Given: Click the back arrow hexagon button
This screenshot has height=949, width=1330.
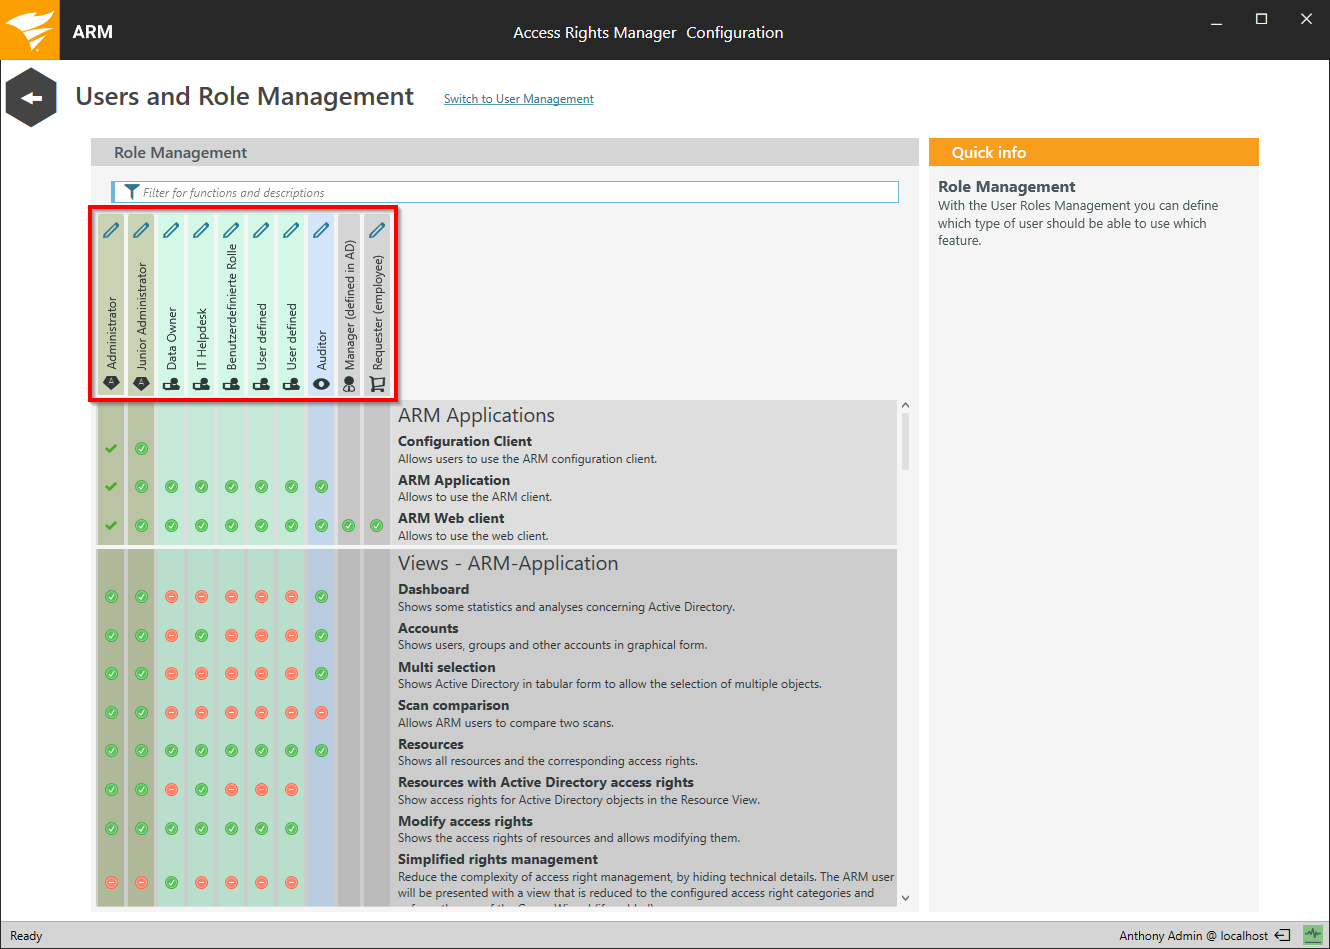Looking at the screenshot, I should point(31,98).
